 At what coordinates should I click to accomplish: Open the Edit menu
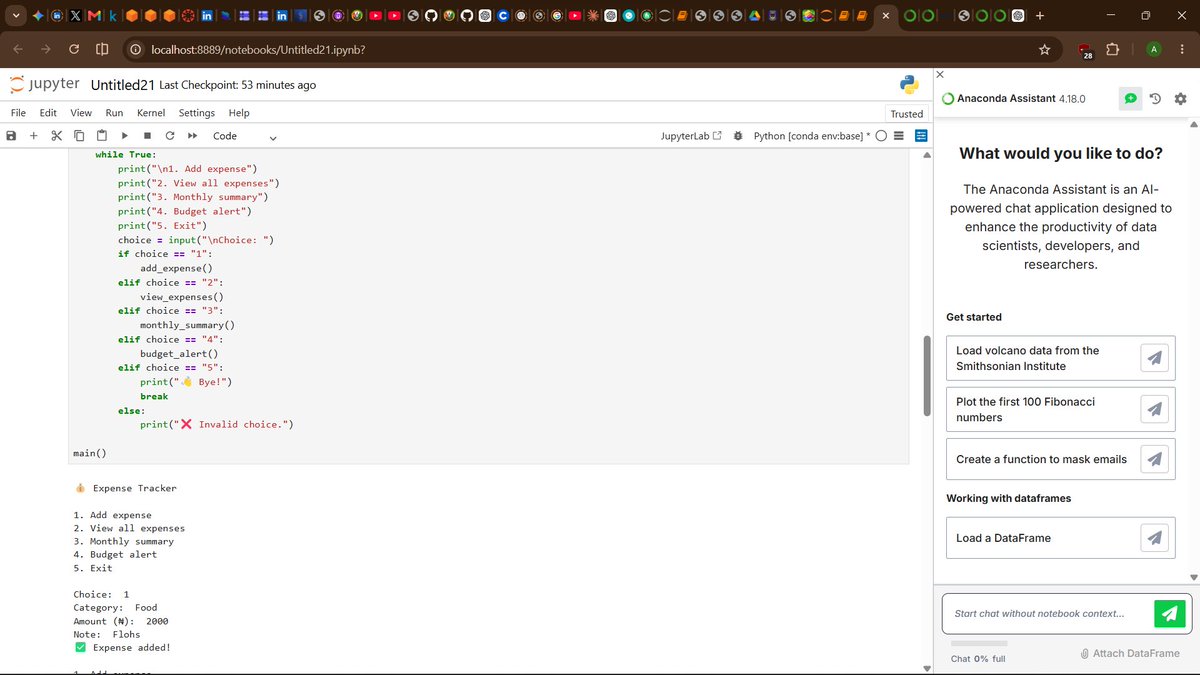tap(48, 113)
